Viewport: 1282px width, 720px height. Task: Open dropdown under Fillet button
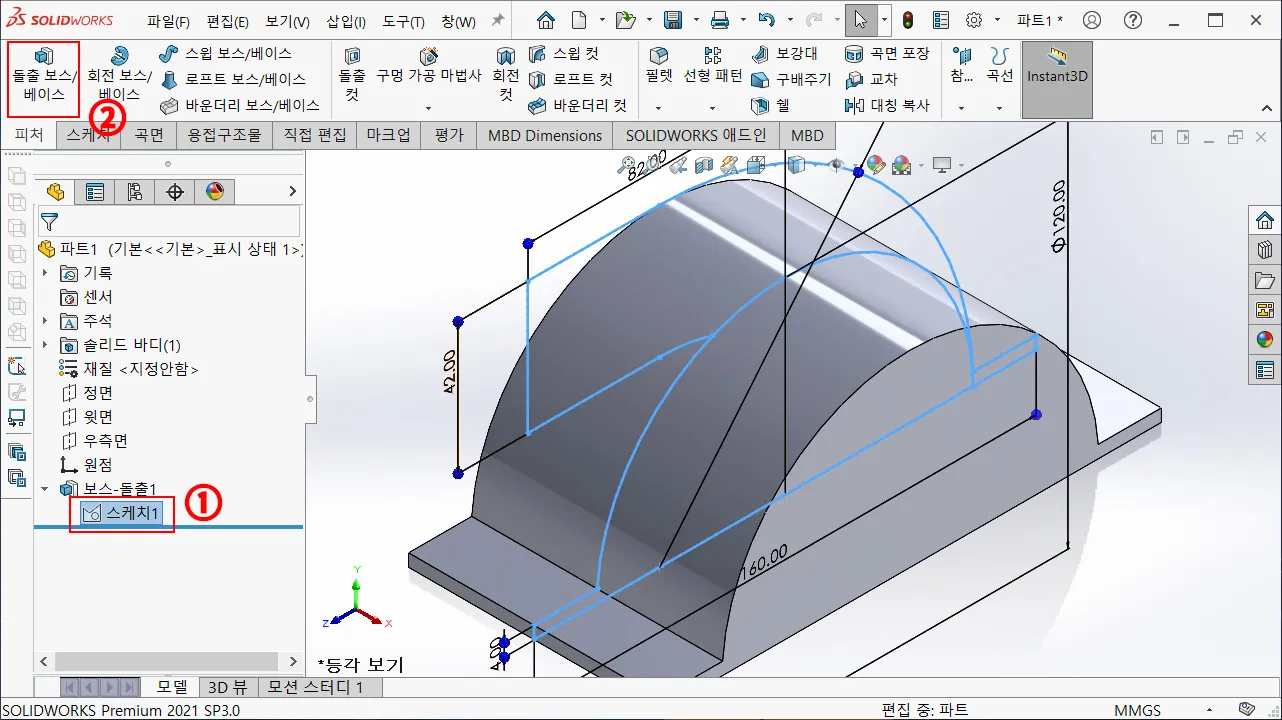tap(659, 108)
